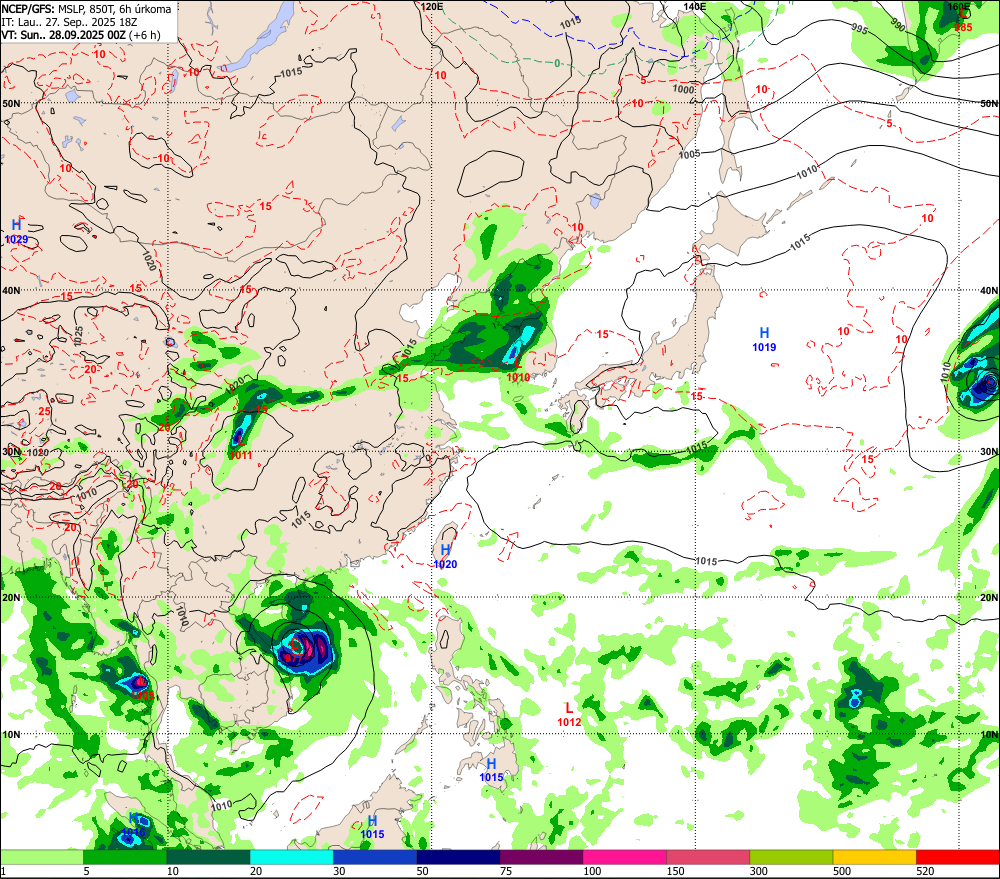
Task: Click the 1011 low label over central China
Action: click(240, 455)
